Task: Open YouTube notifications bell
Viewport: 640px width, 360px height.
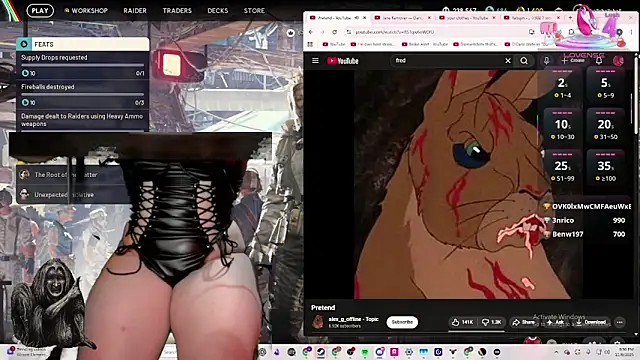Action: click(599, 61)
